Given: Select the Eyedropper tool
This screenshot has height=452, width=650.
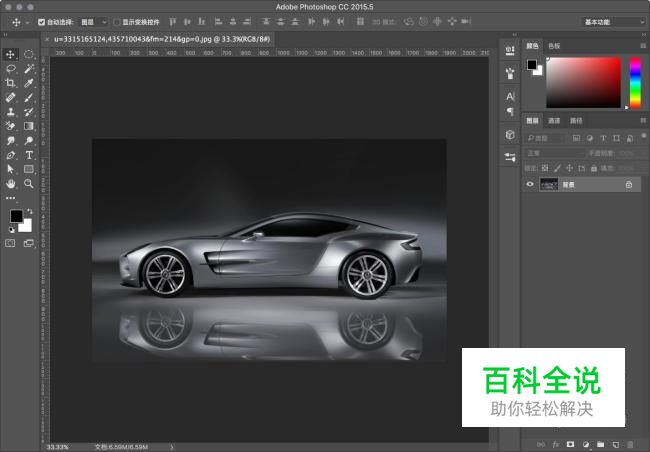Looking at the screenshot, I should pos(29,83).
